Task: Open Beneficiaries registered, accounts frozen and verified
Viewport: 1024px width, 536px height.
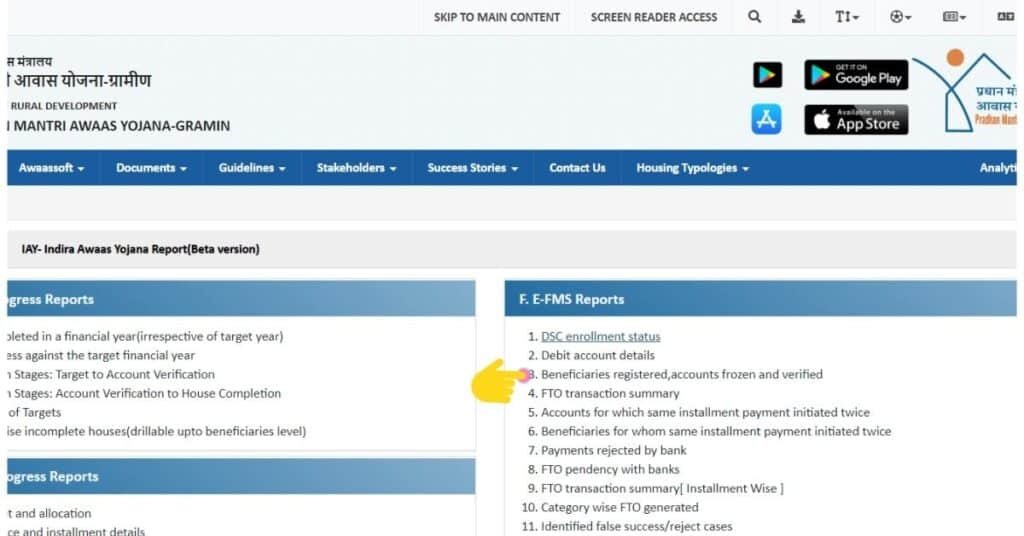Action: [682, 374]
